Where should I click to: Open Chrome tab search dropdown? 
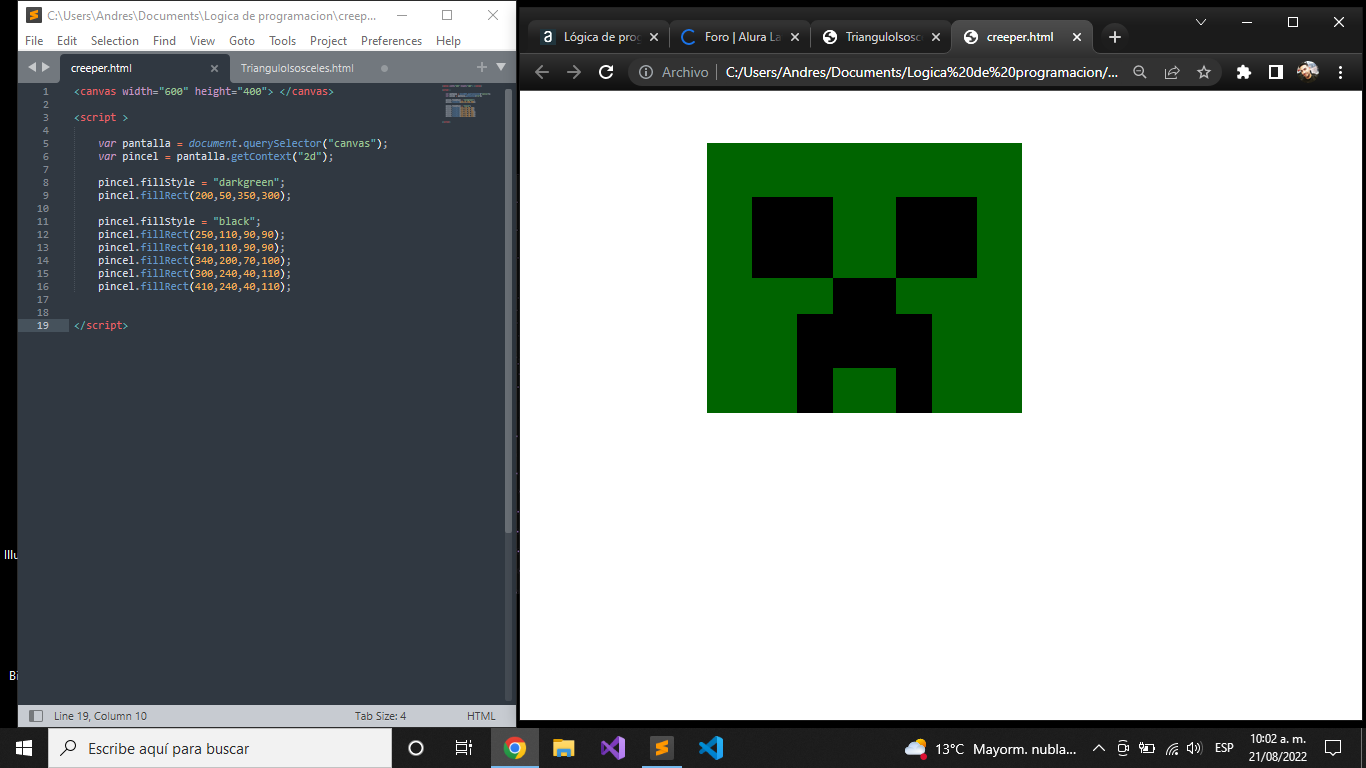coord(1201,21)
